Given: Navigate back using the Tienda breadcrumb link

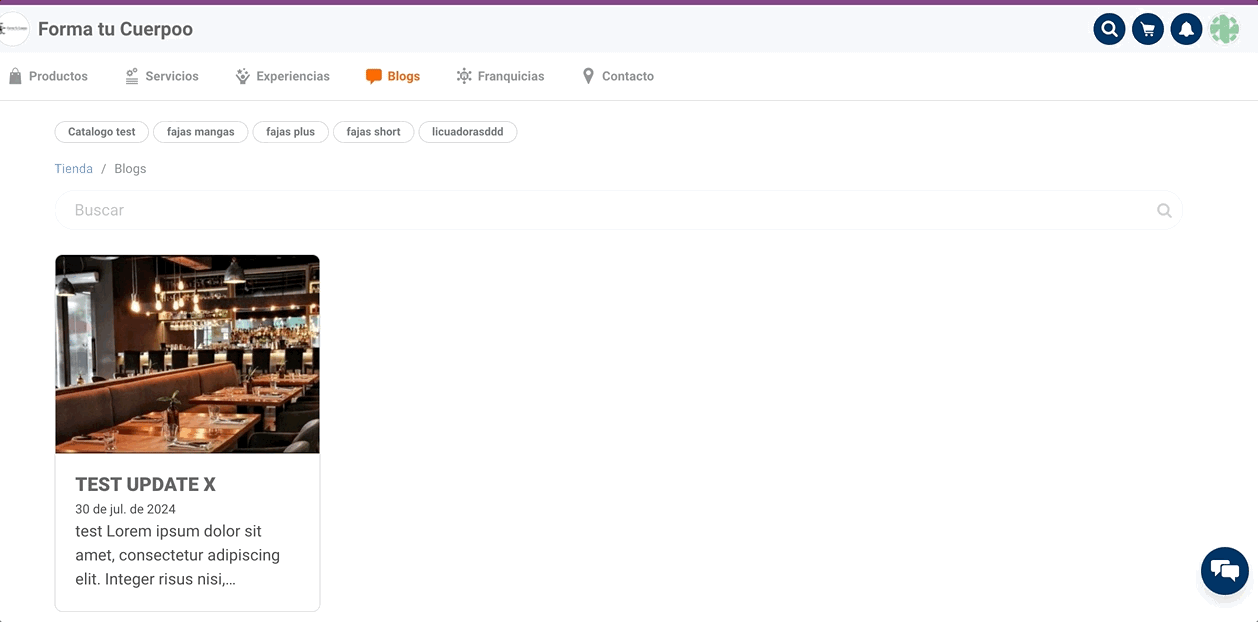Looking at the screenshot, I should 73,168.
